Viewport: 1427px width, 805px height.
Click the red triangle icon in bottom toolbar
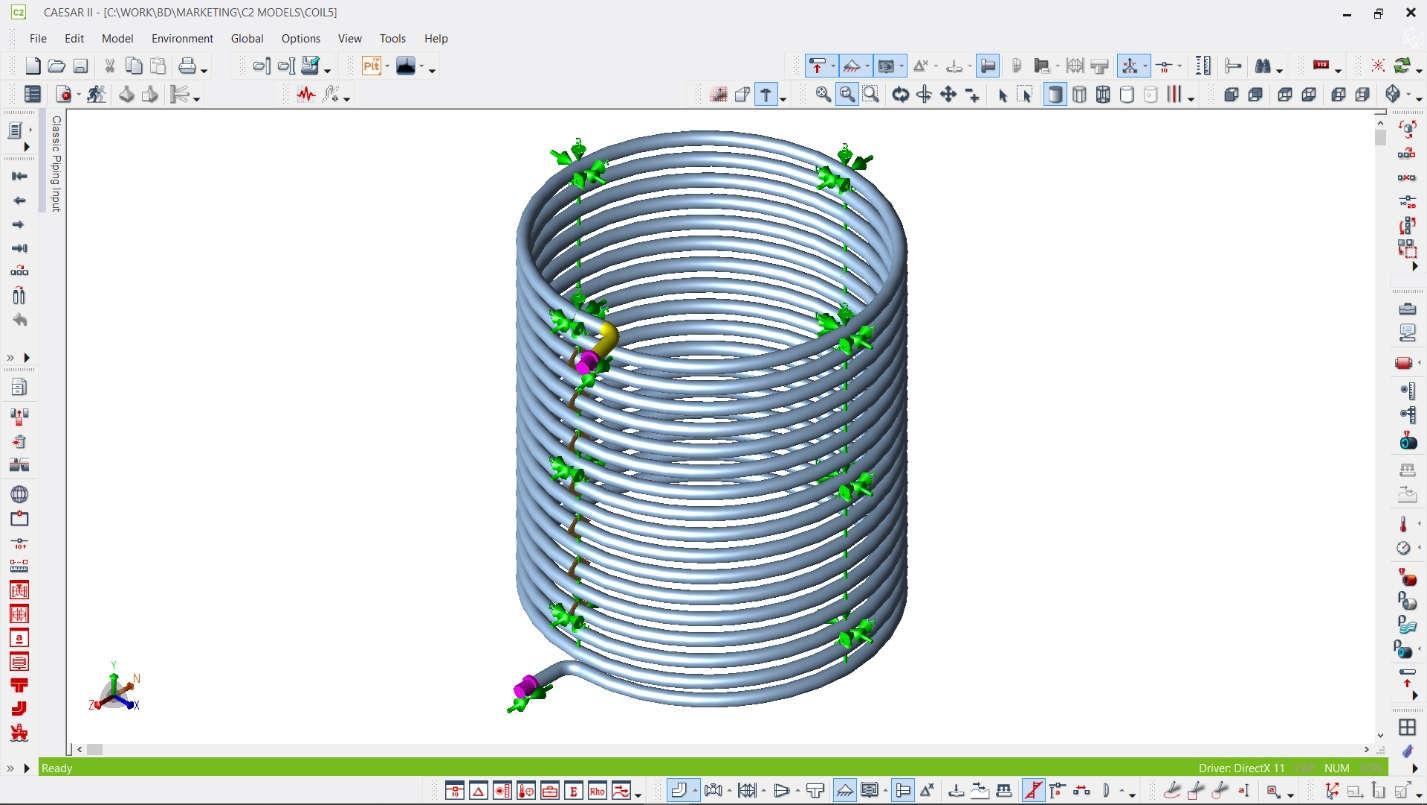(478, 791)
